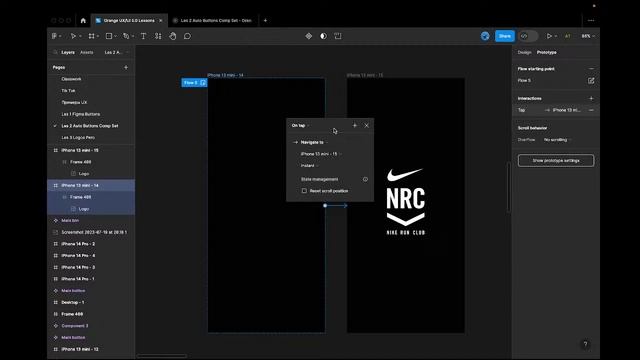The height and width of the screenshot is (360, 640).
Task: Switch to Orange UX/UI 5.0 Lessons tab
Action: click(x=129, y=20)
